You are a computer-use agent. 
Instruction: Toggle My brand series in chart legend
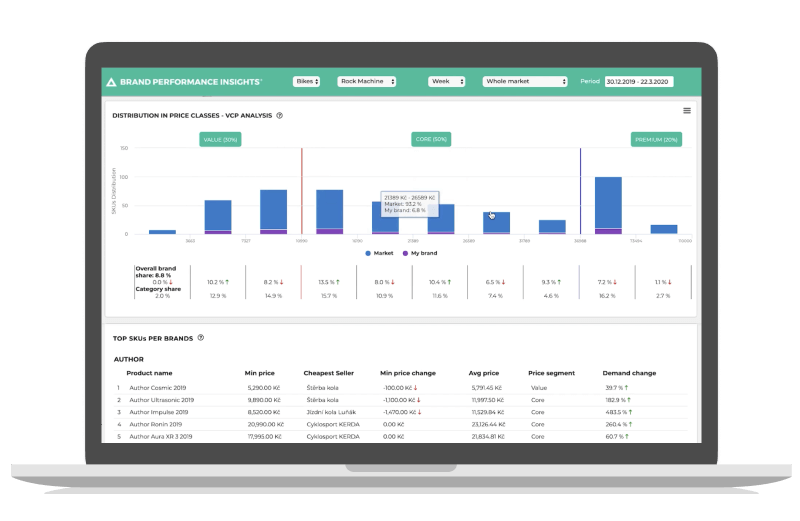pyautogui.click(x=418, y=253)
